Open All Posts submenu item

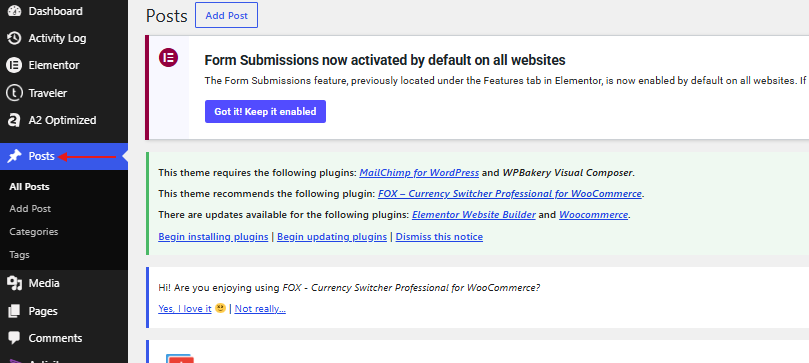pyautogui.click(x=29, y=187)
